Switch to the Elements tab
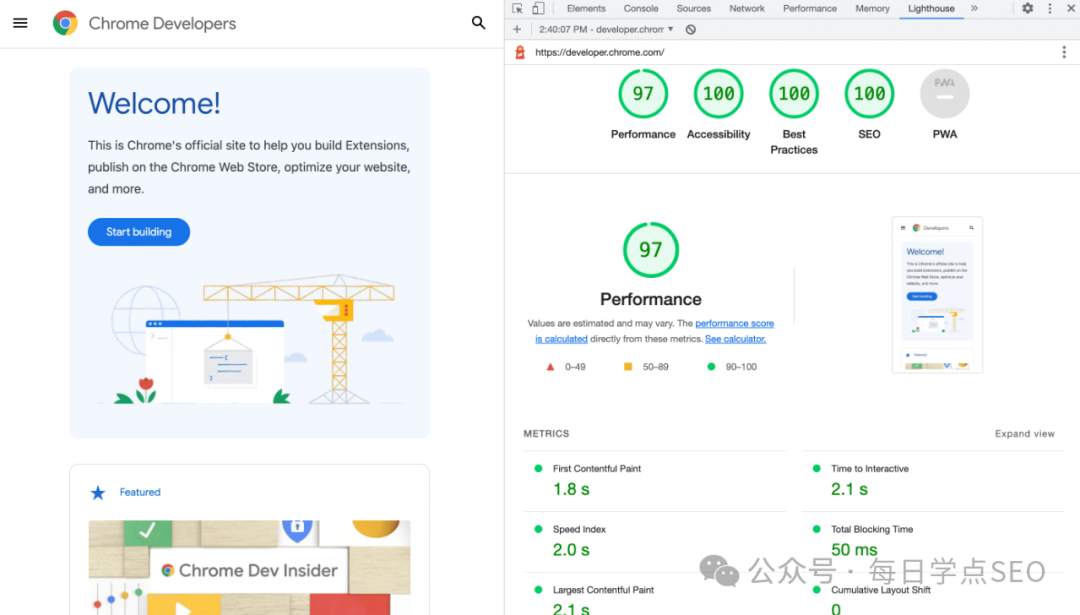This screenshot has height=615, width=1080. tap(585, 8)
